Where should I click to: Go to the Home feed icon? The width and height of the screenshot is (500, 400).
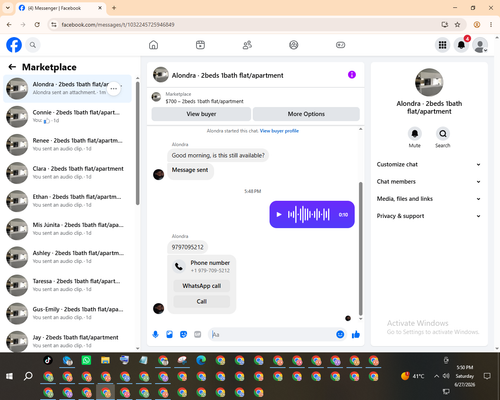[153, 45]
